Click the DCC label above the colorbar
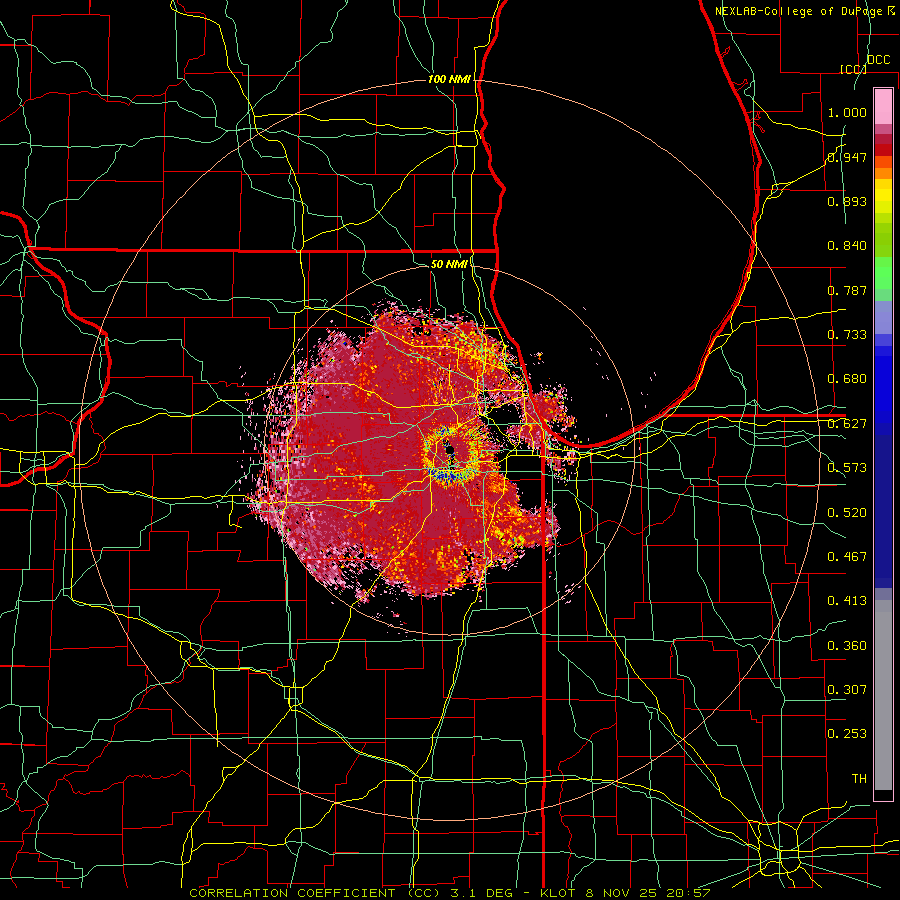 point(879,60)
